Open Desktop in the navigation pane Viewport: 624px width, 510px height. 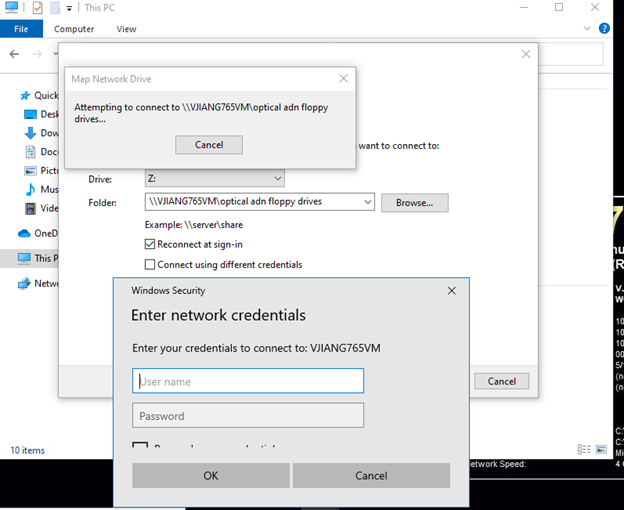coord(41,115)
